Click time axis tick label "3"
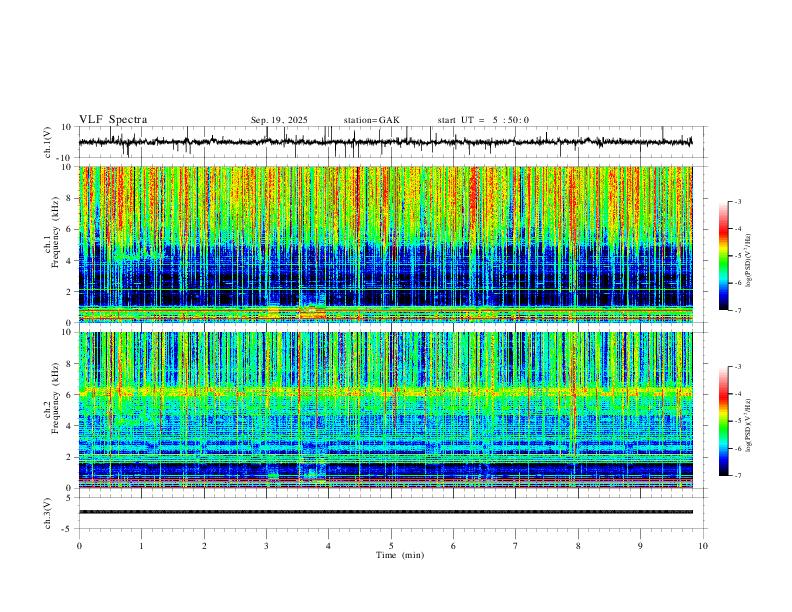The image size is (792, 612). 266,546
